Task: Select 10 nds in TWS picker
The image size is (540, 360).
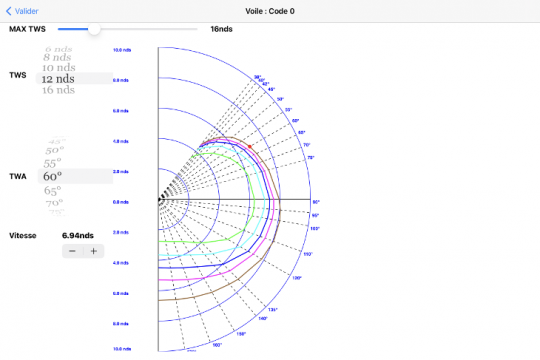Action: (x=59, y=68)
